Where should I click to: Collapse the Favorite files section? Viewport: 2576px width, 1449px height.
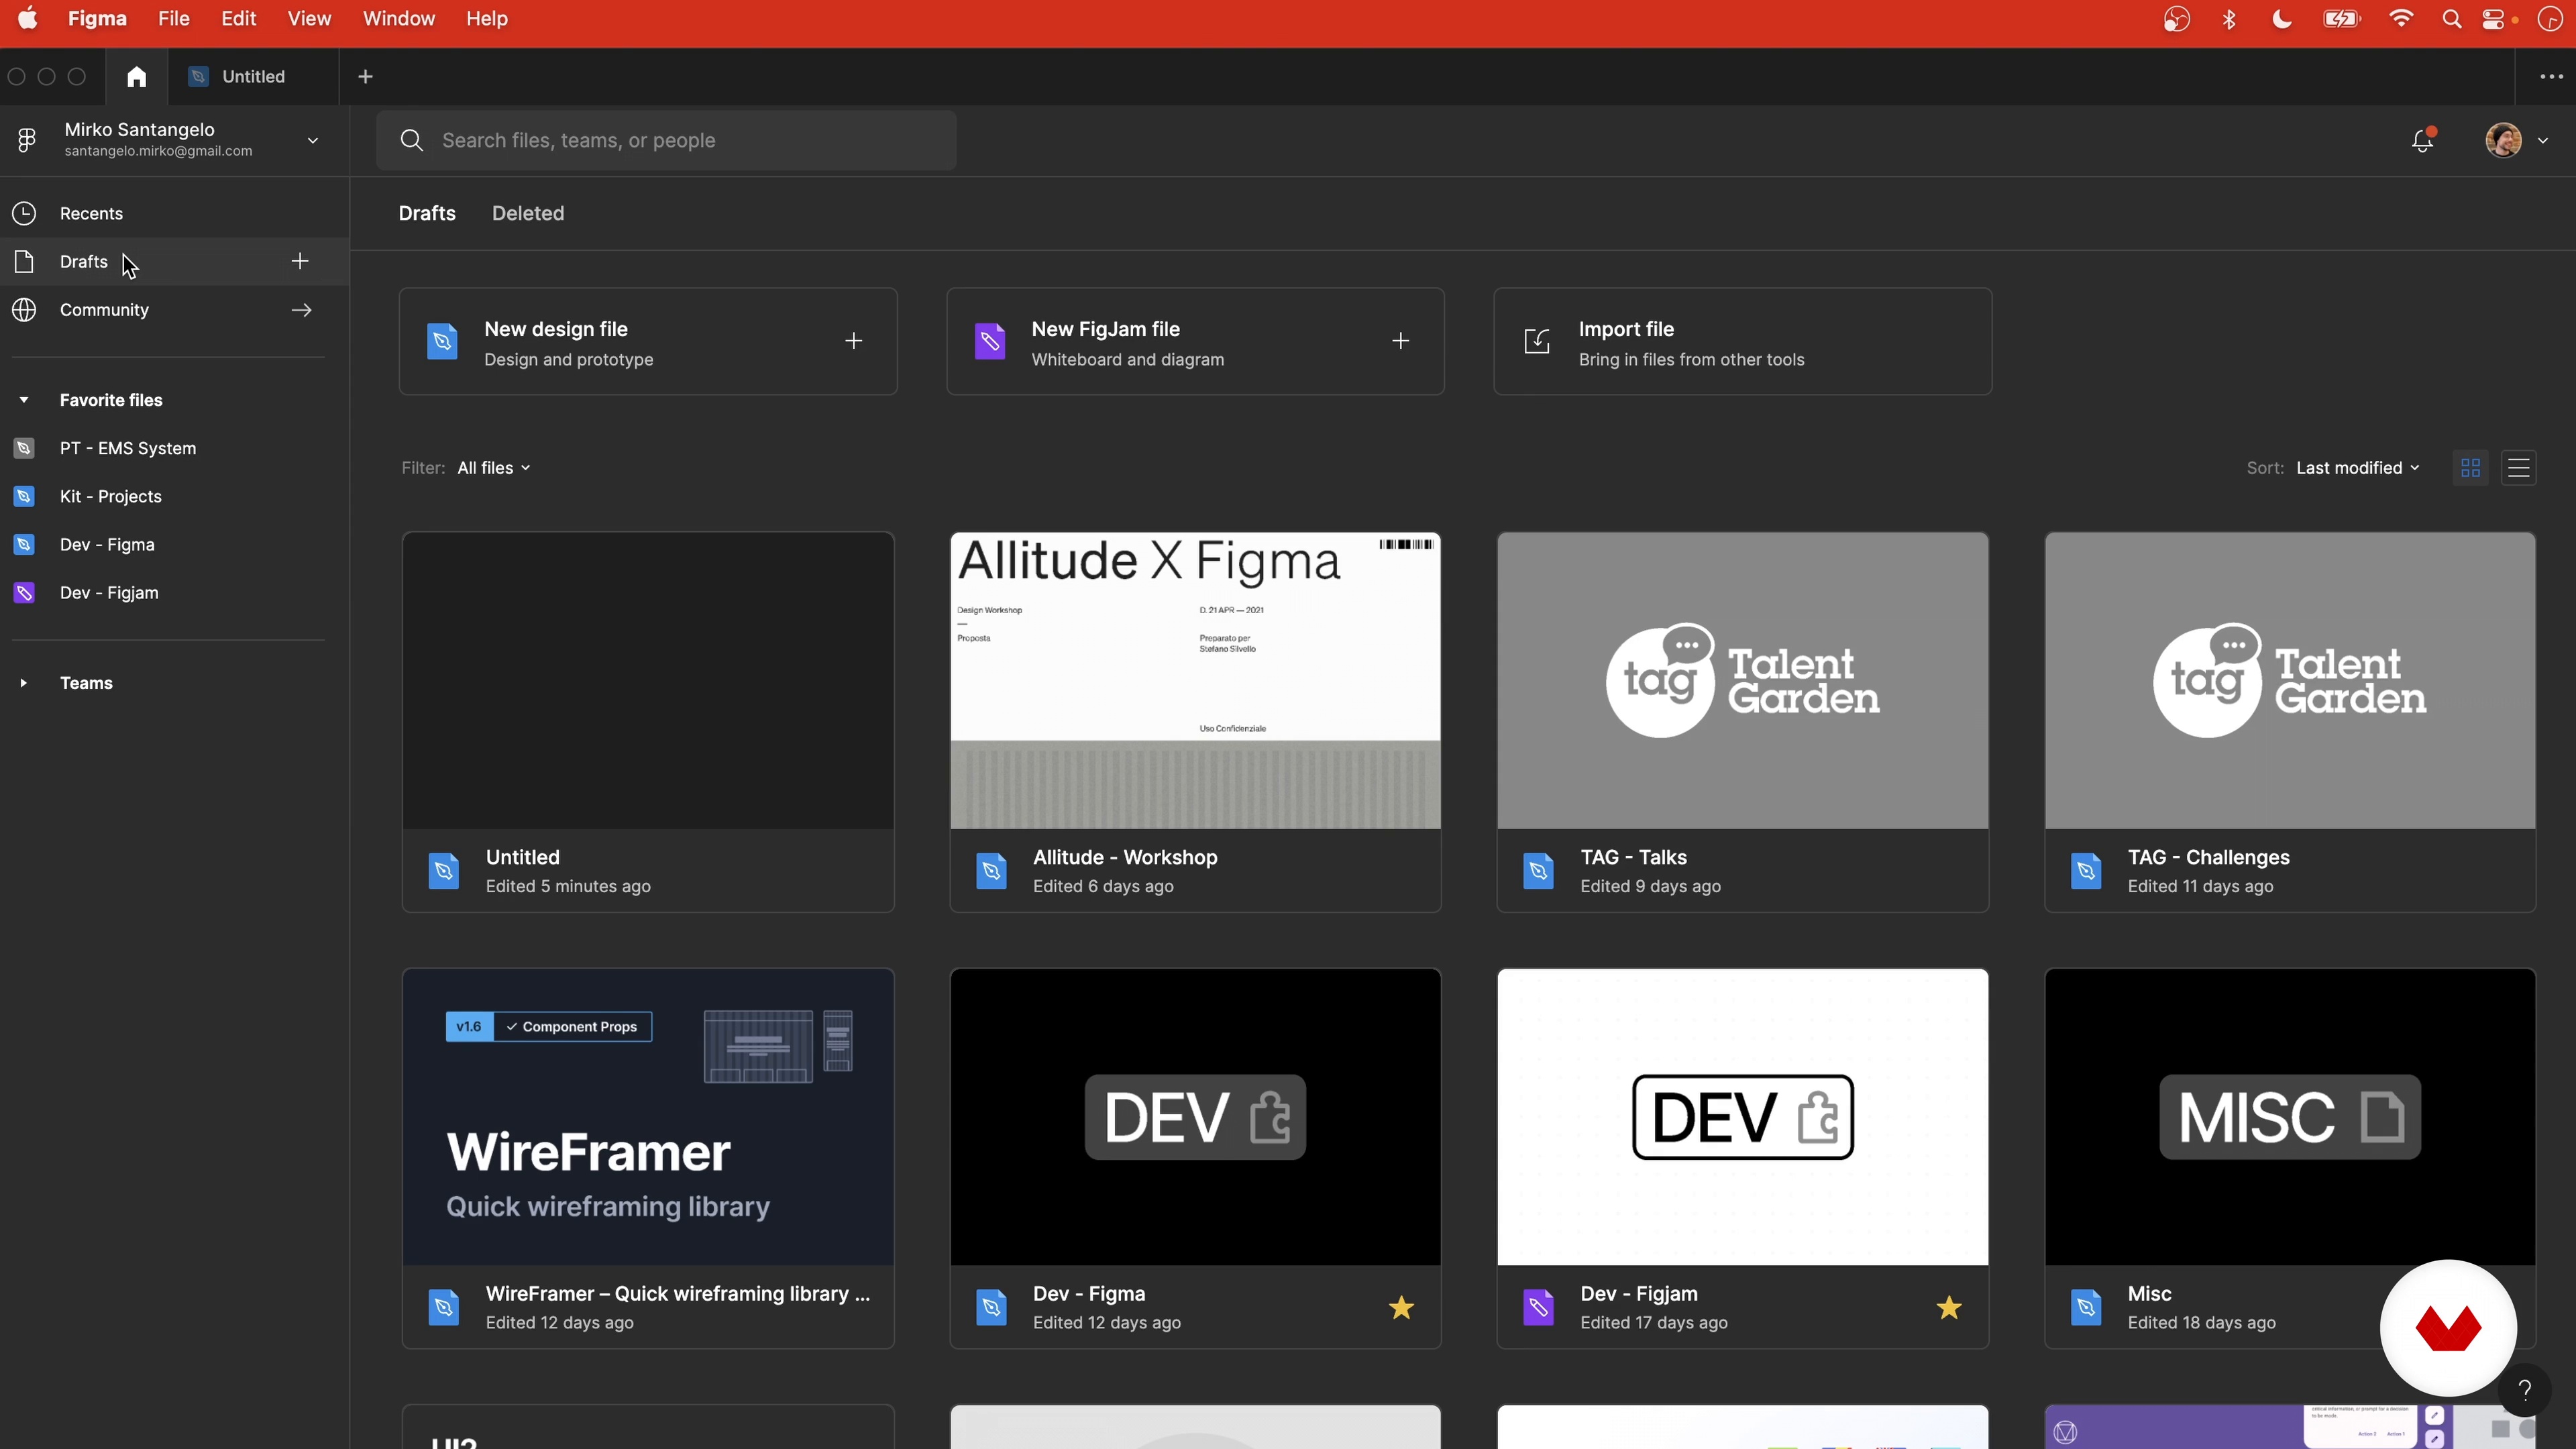pyautogui.click(x=24, y=400)
